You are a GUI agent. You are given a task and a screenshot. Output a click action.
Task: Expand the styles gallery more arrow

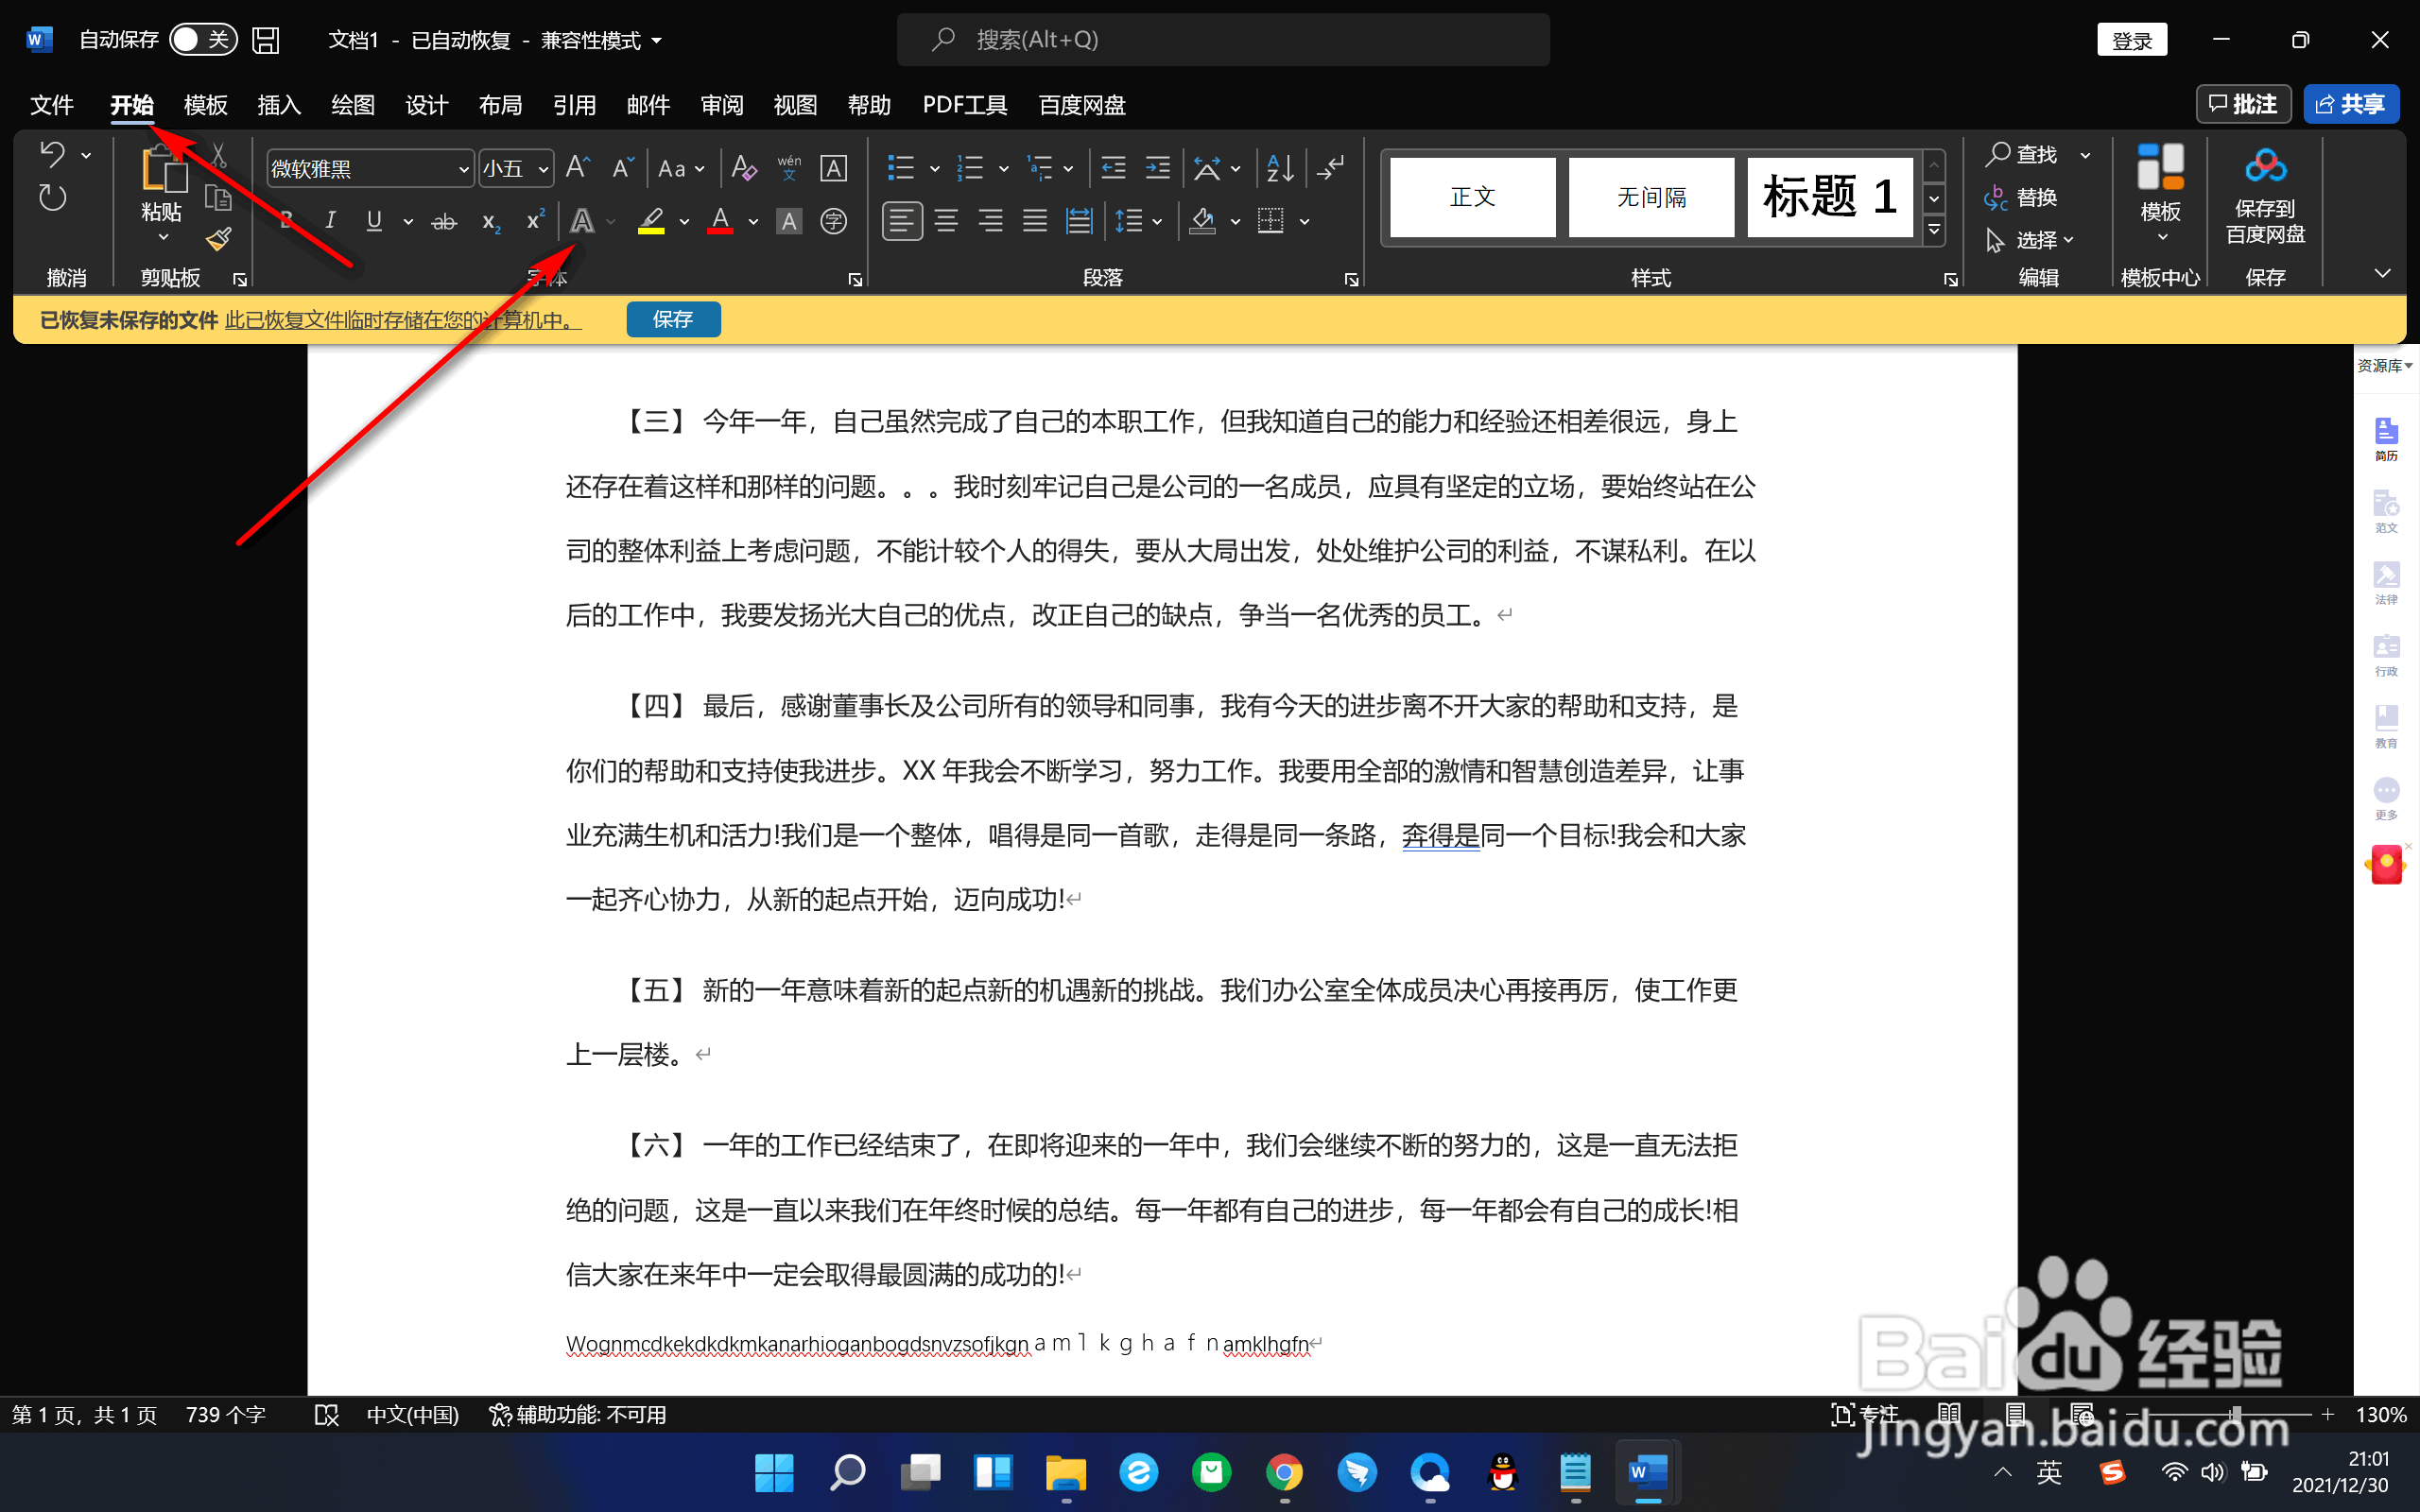[x=1934, y=230]
